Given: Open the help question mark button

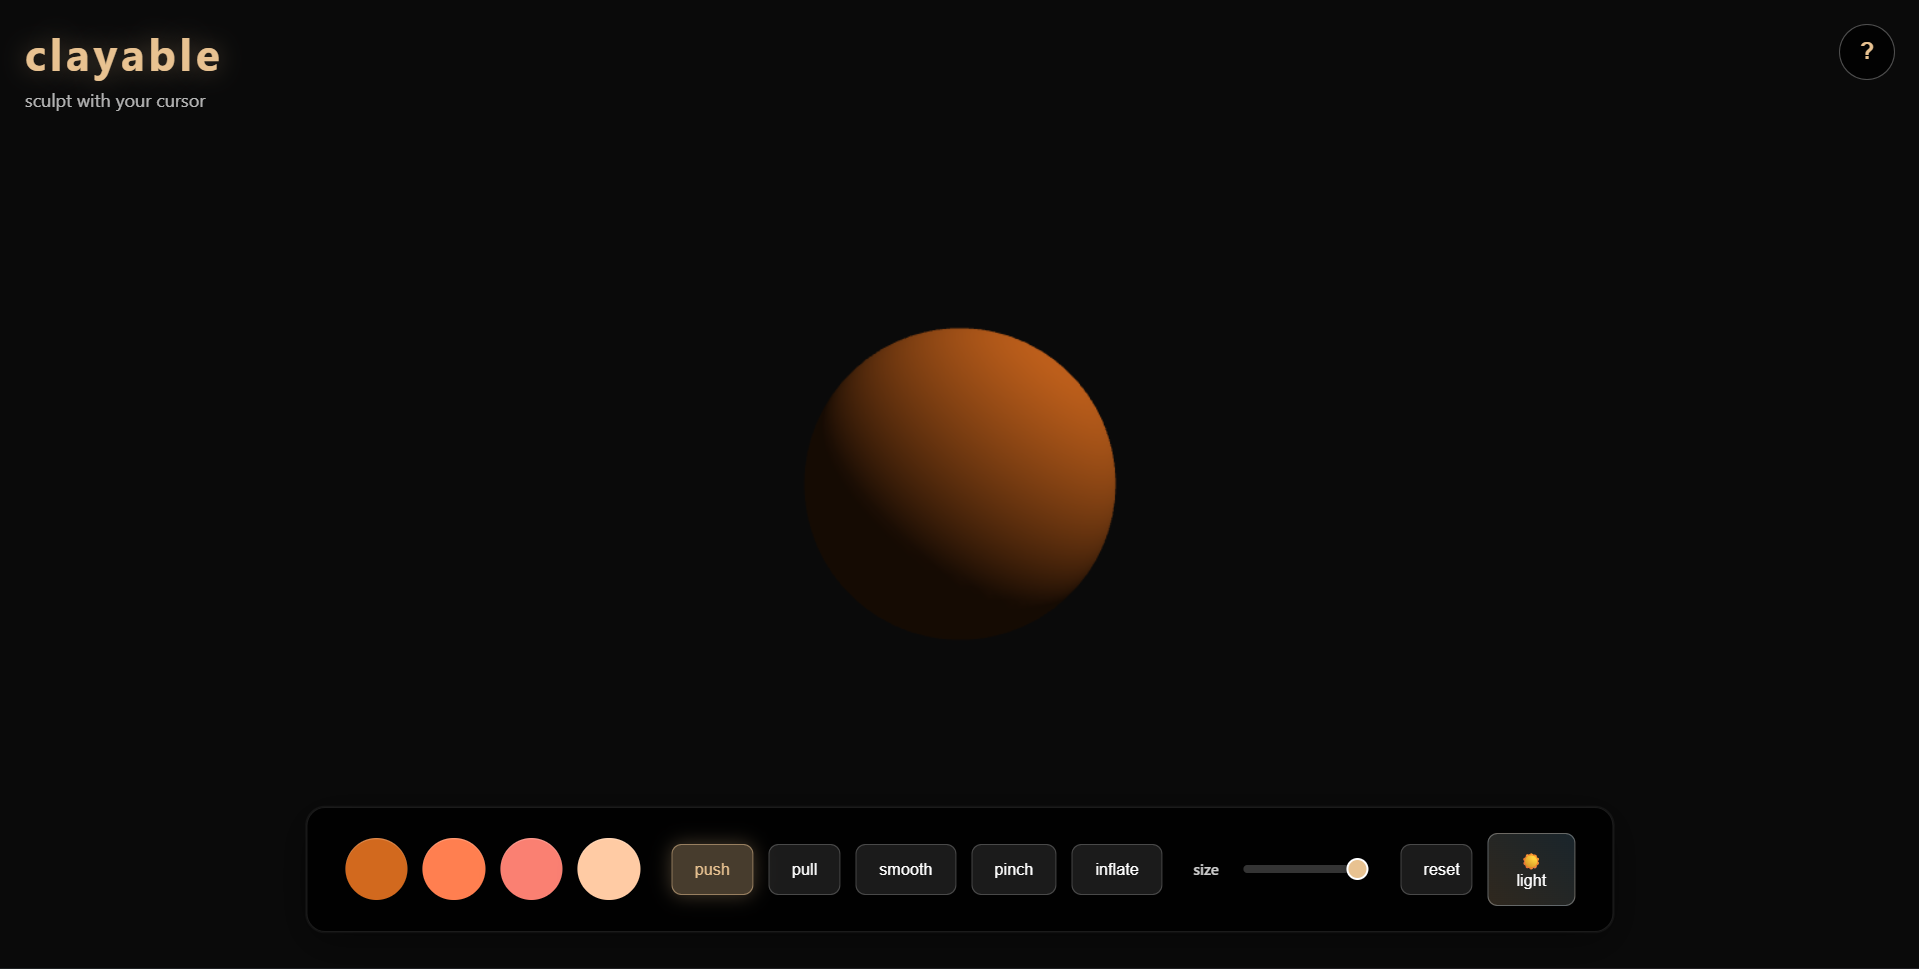Looking at the screenshot, I should (x=1866, y=52).
